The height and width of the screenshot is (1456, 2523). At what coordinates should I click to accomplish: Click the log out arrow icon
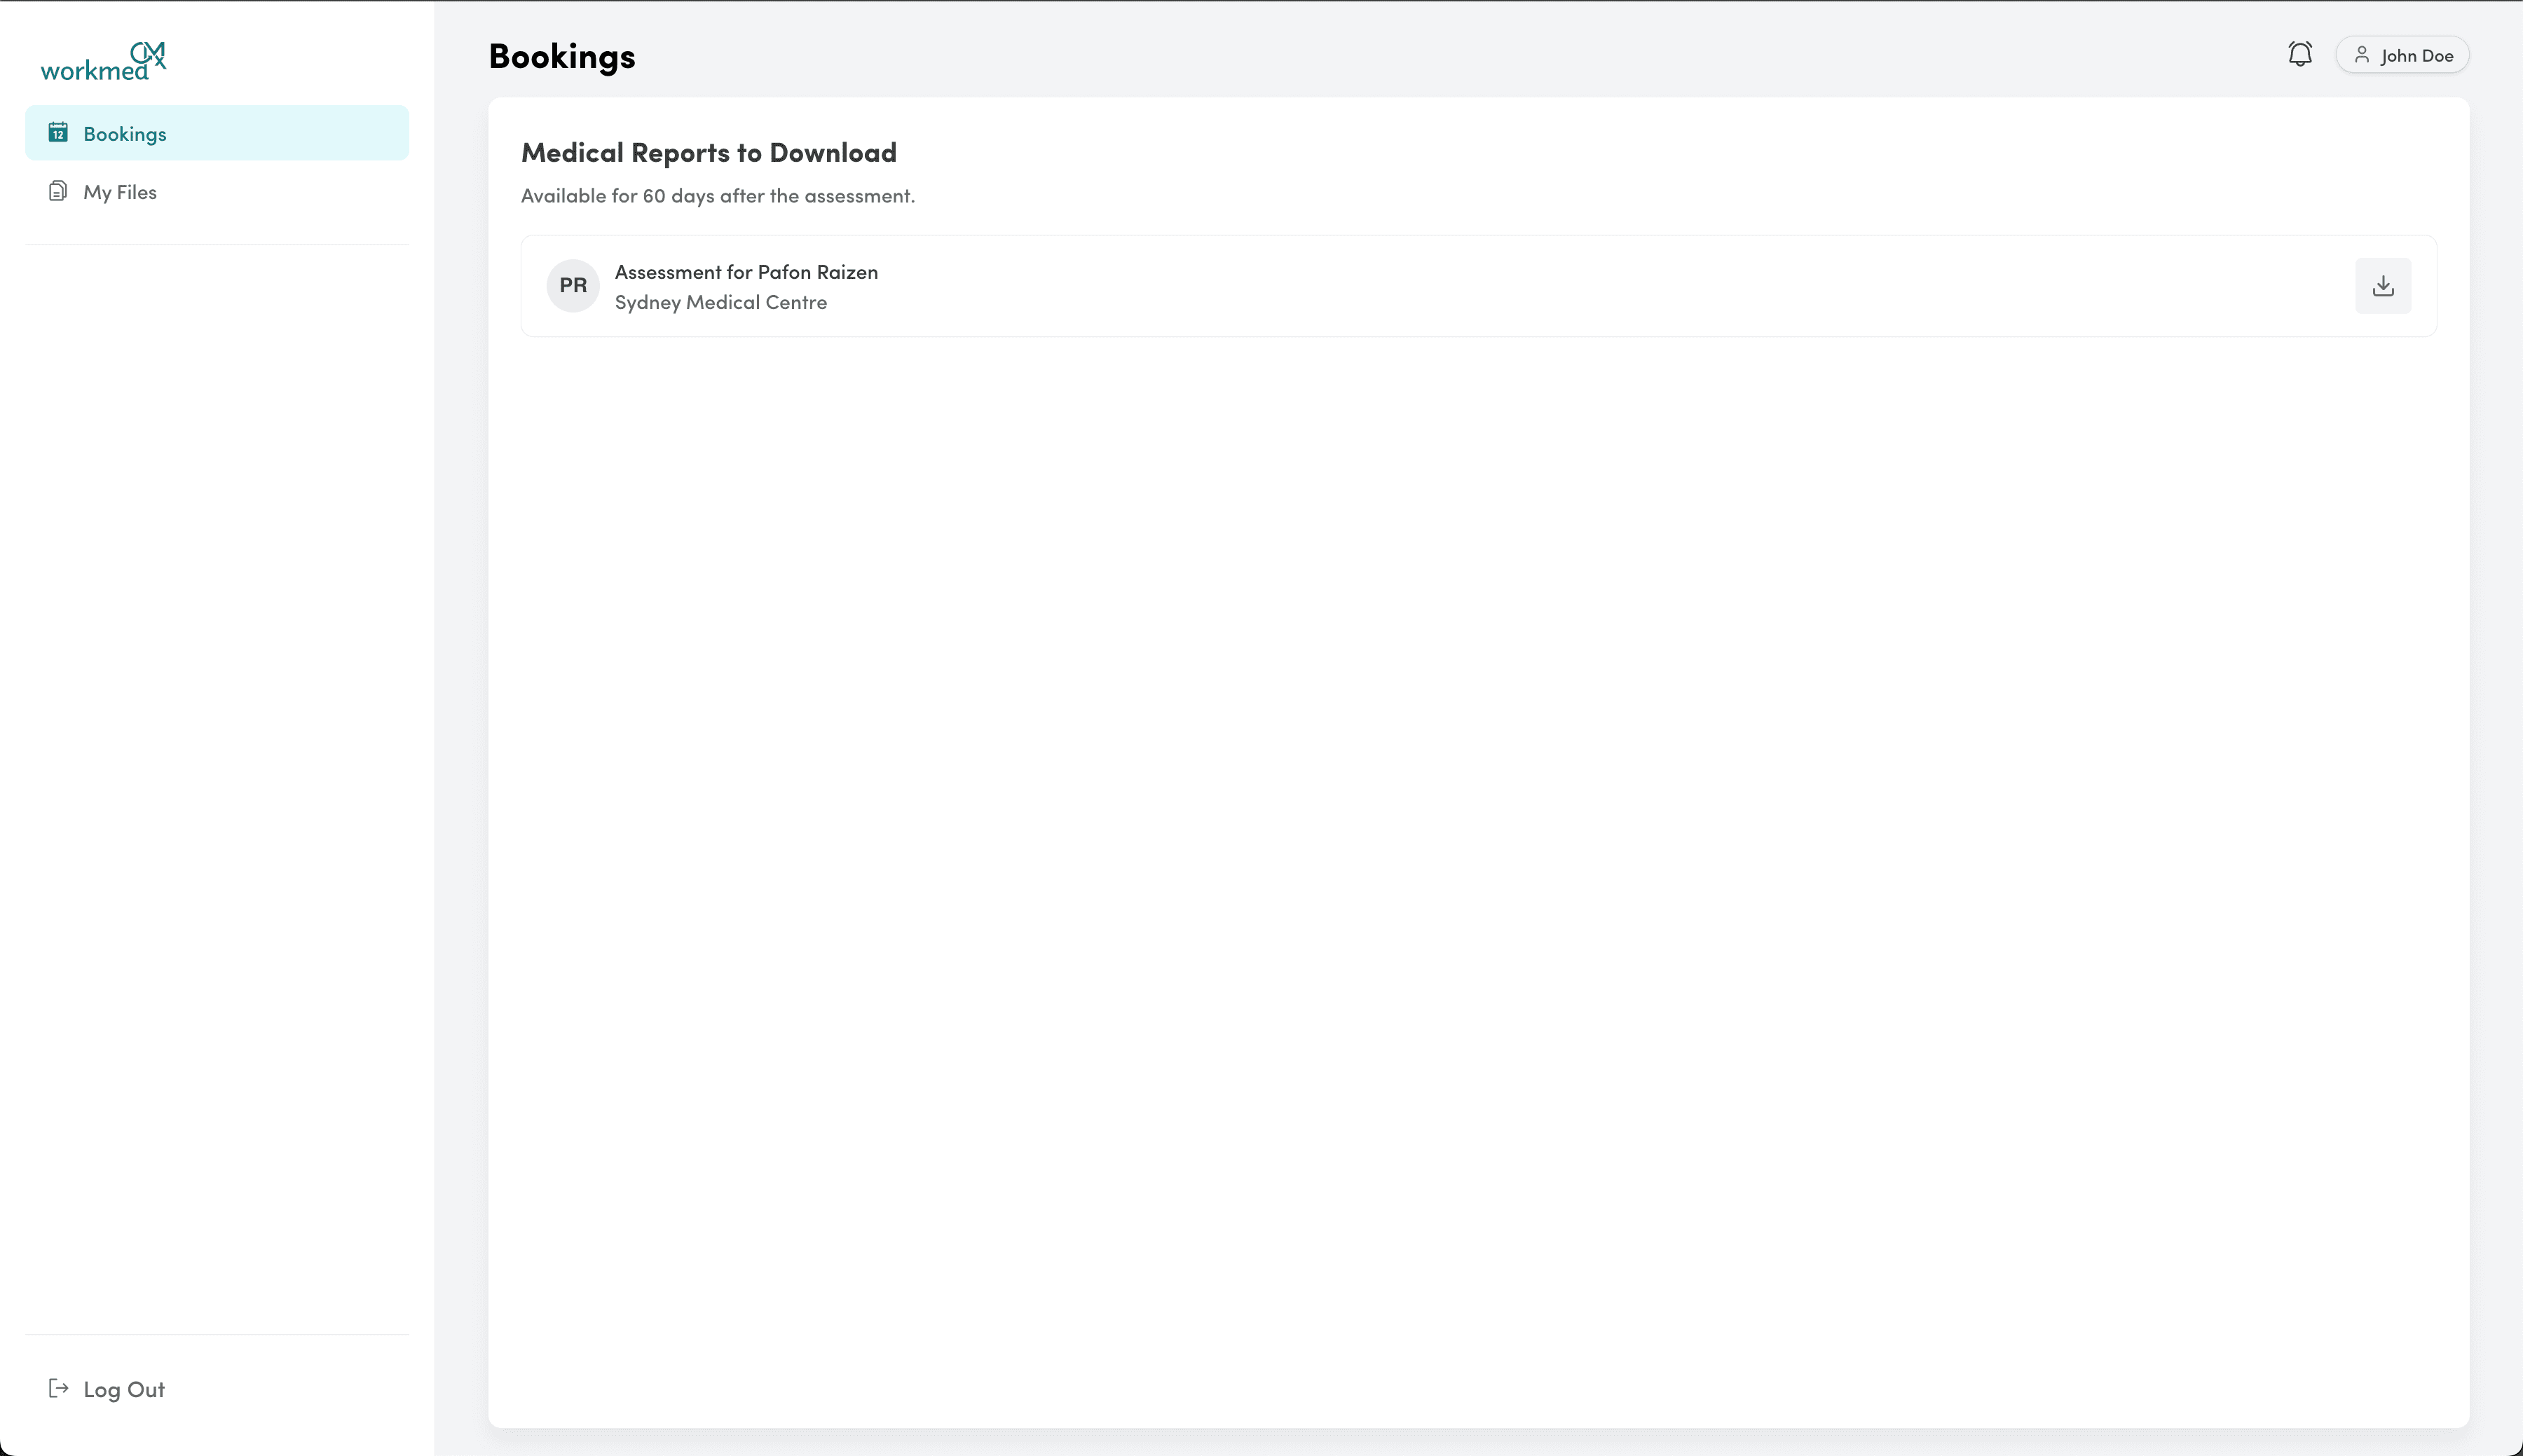[x=58, y=1388]
